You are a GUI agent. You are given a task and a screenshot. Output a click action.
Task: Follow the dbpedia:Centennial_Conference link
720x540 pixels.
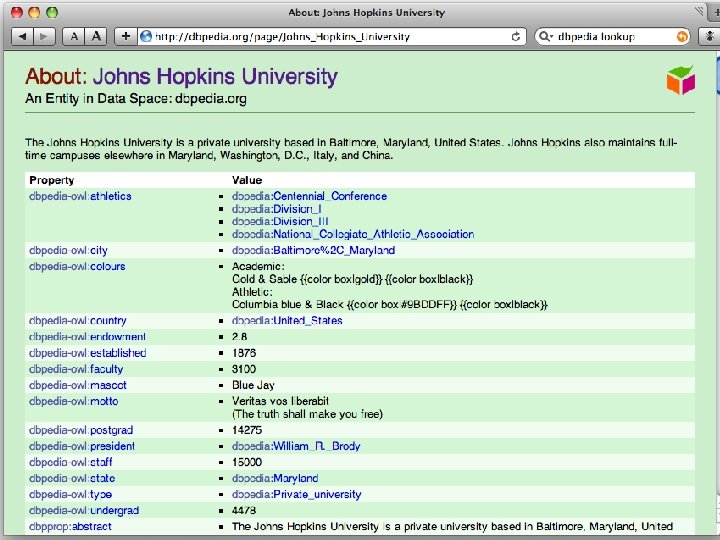click(309, 196)
